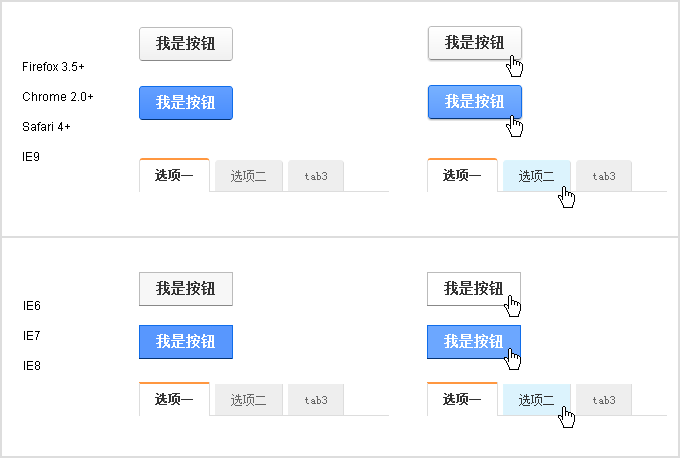Open tab3 right of highlighted 选项二, rounded-button section

click(604, 177)
